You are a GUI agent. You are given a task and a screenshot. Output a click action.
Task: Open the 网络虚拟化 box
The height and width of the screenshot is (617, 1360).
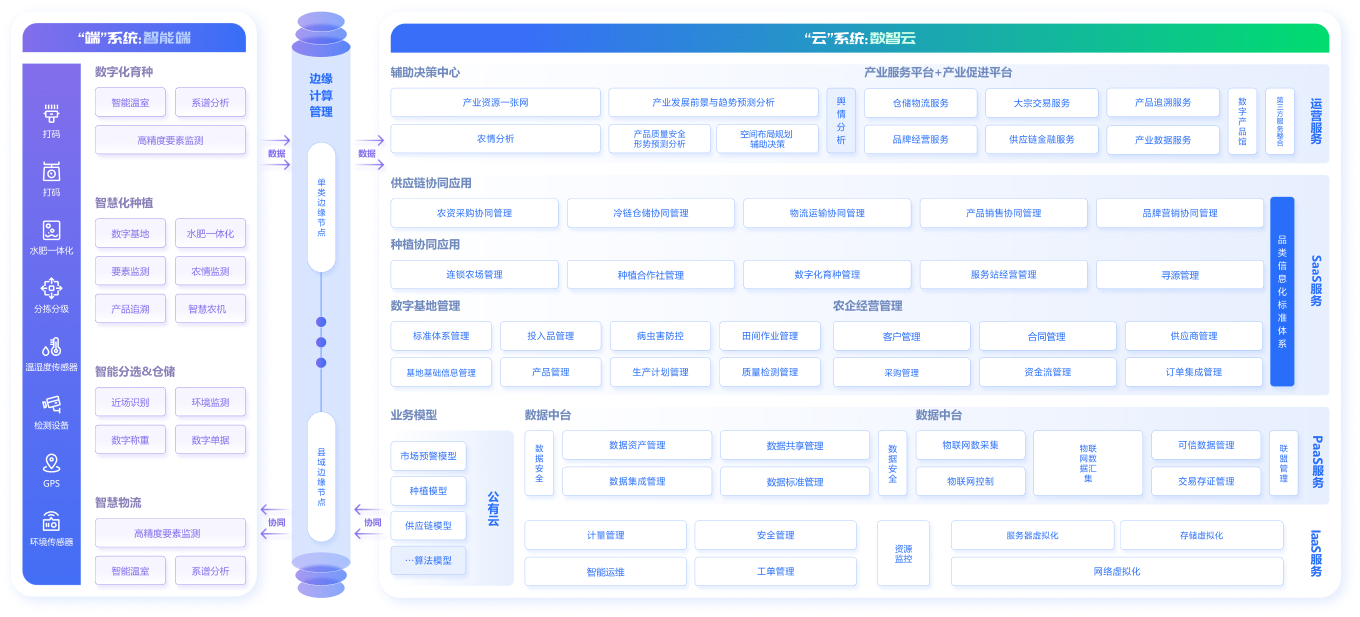tap(1117, 571)
